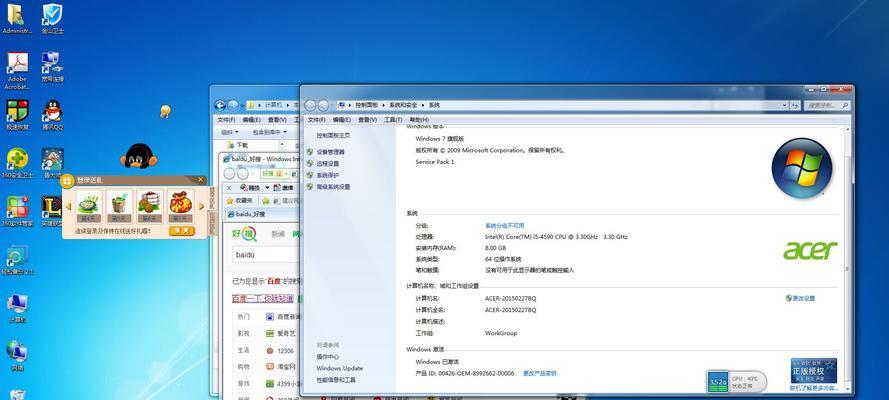Open 帮助(H) menu in the System window
Viewport: 889px width, 400px height.
tap(419, 120)
